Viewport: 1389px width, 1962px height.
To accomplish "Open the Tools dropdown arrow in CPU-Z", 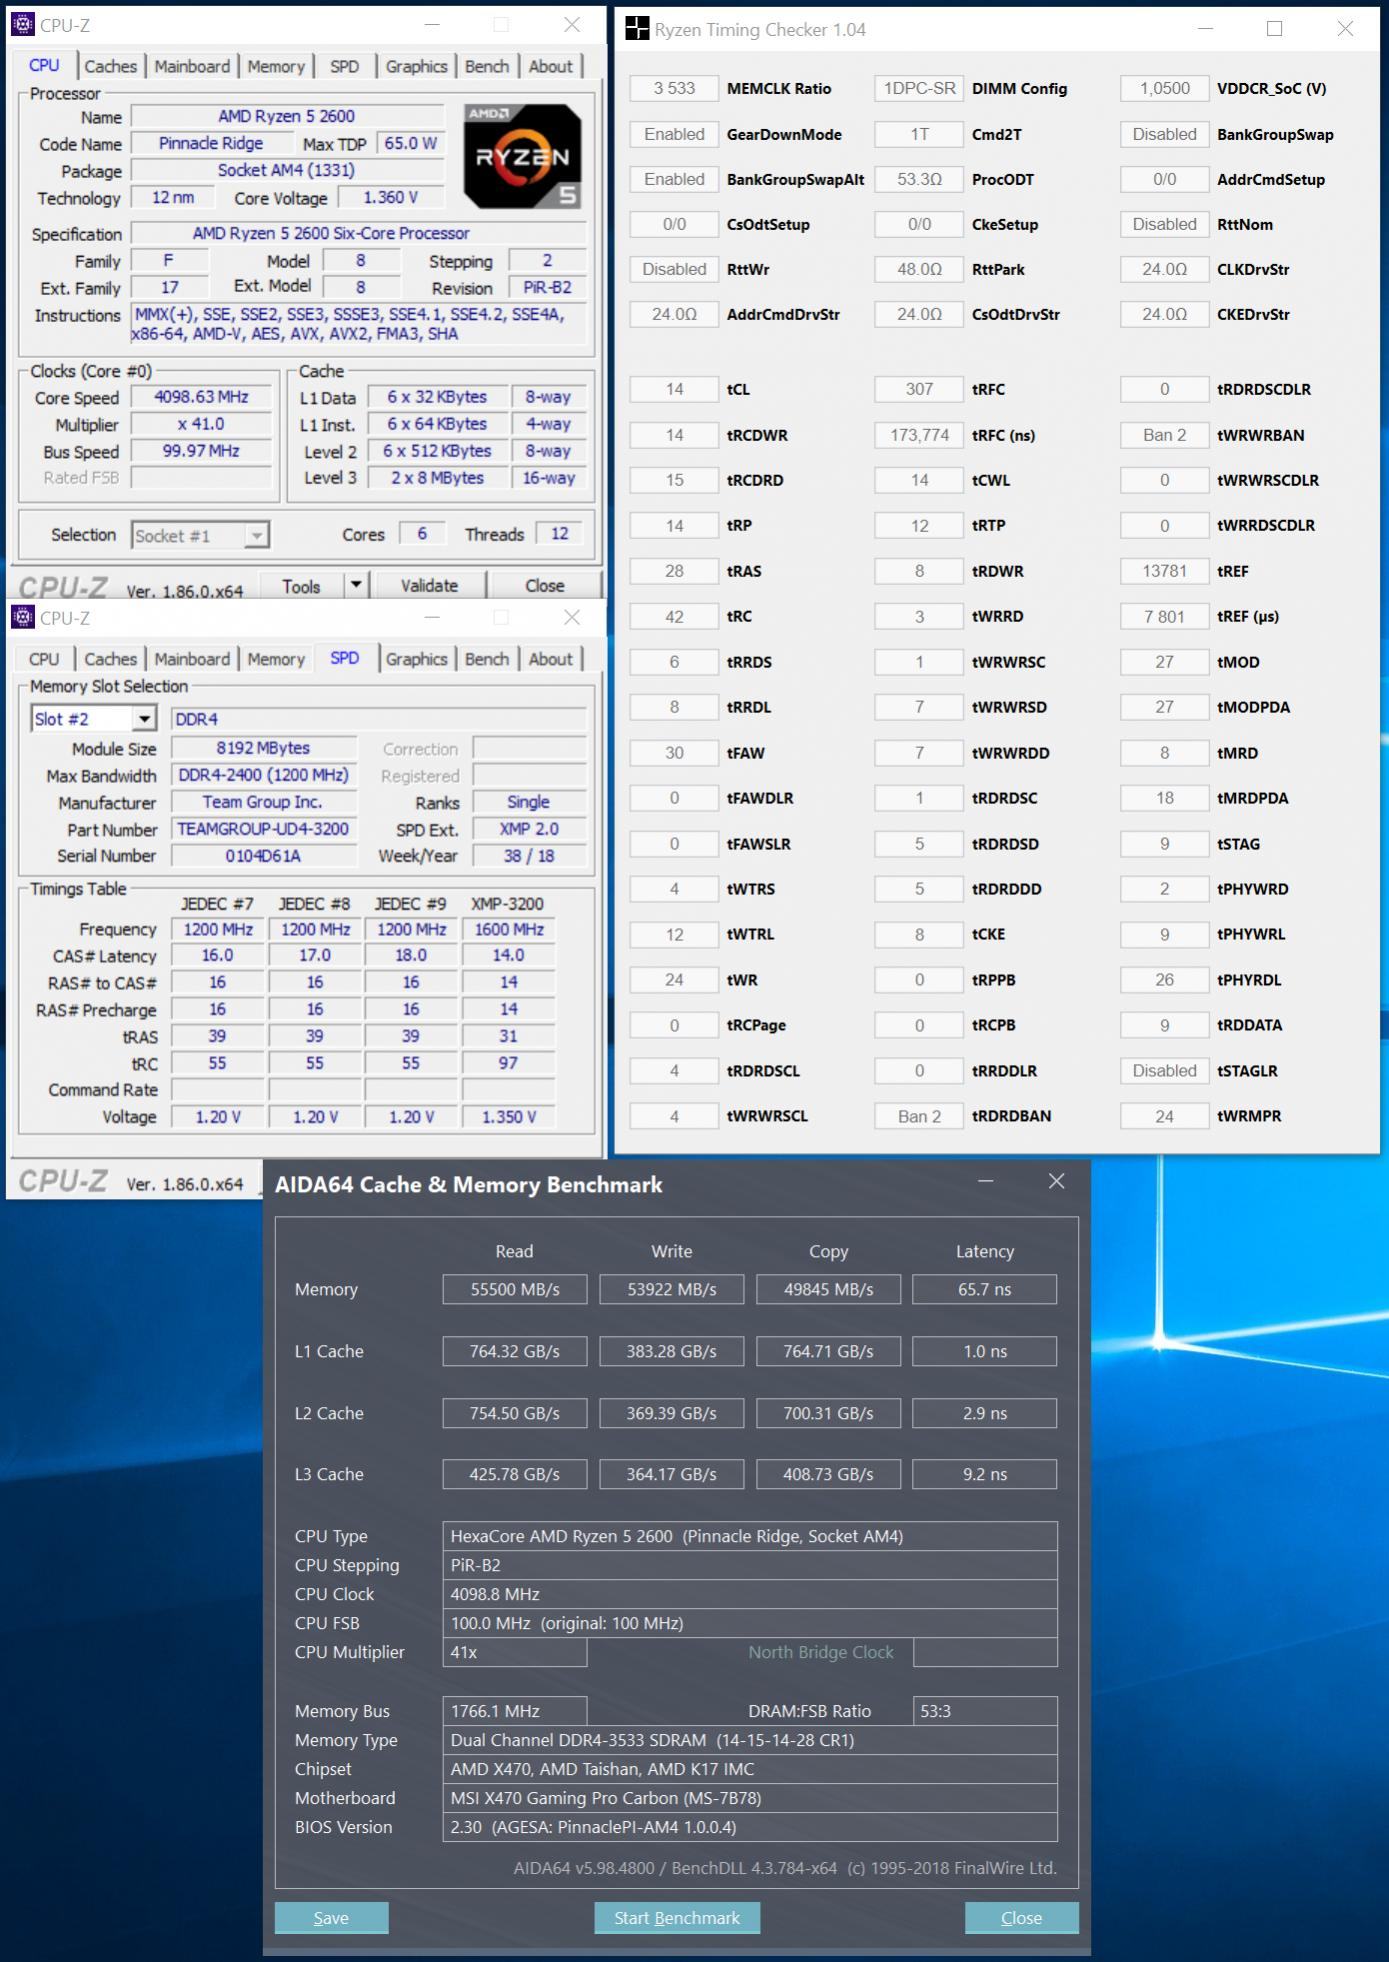I will point(356,585).
